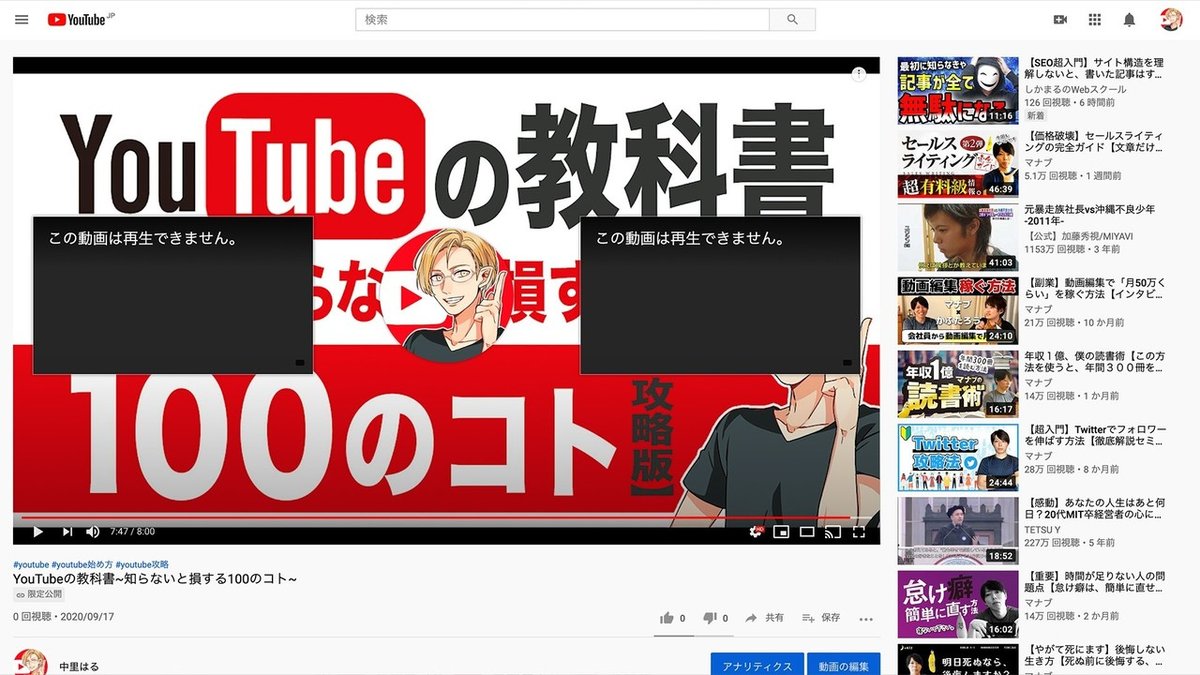1200x675 pixels.
Task: Save the video via 保存
Action: pyautogui.click(x=821, y=618)
